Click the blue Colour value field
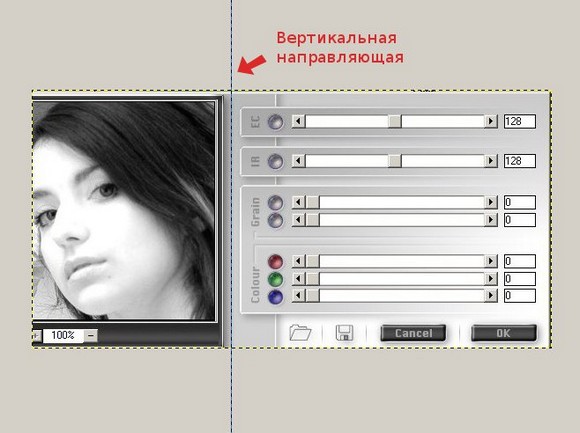Screen dimensions: 580x433 520,296
